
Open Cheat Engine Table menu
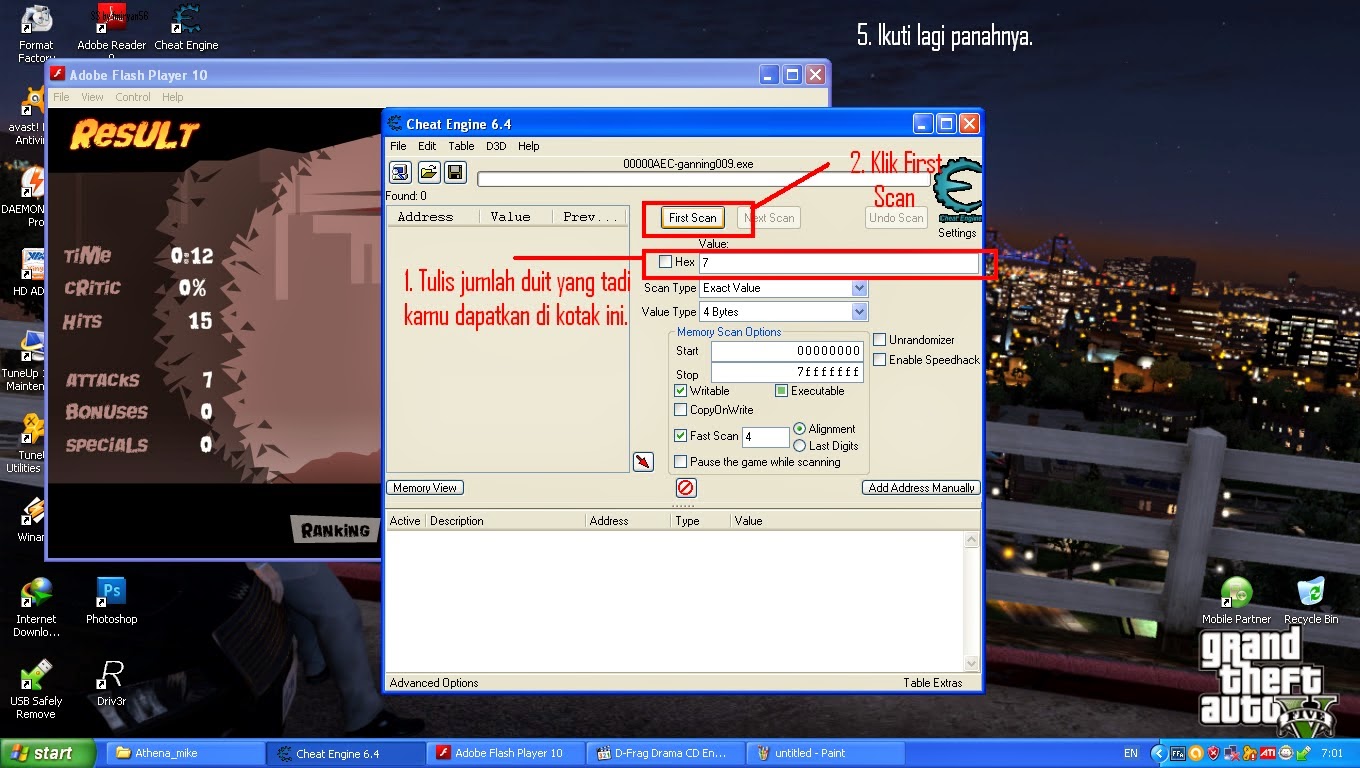tap(461, 146)
